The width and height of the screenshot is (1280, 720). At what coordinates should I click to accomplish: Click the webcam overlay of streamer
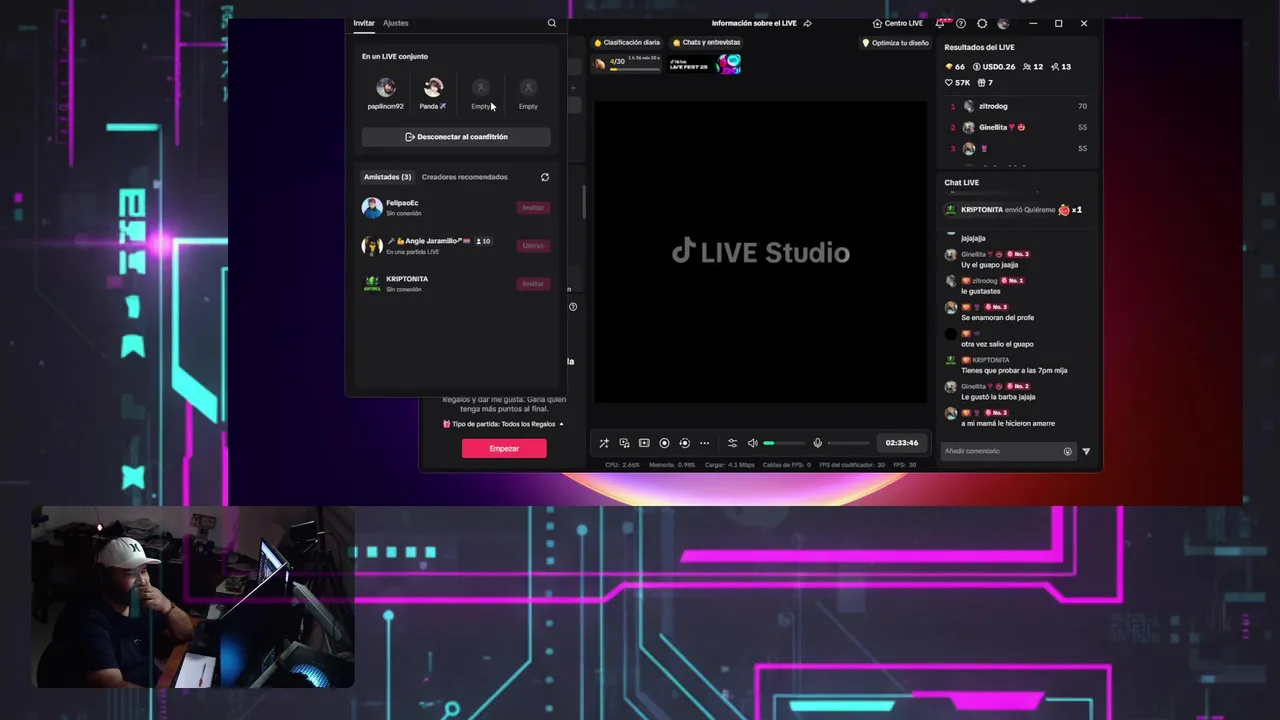pyautogui.click(x=193, y=597)
